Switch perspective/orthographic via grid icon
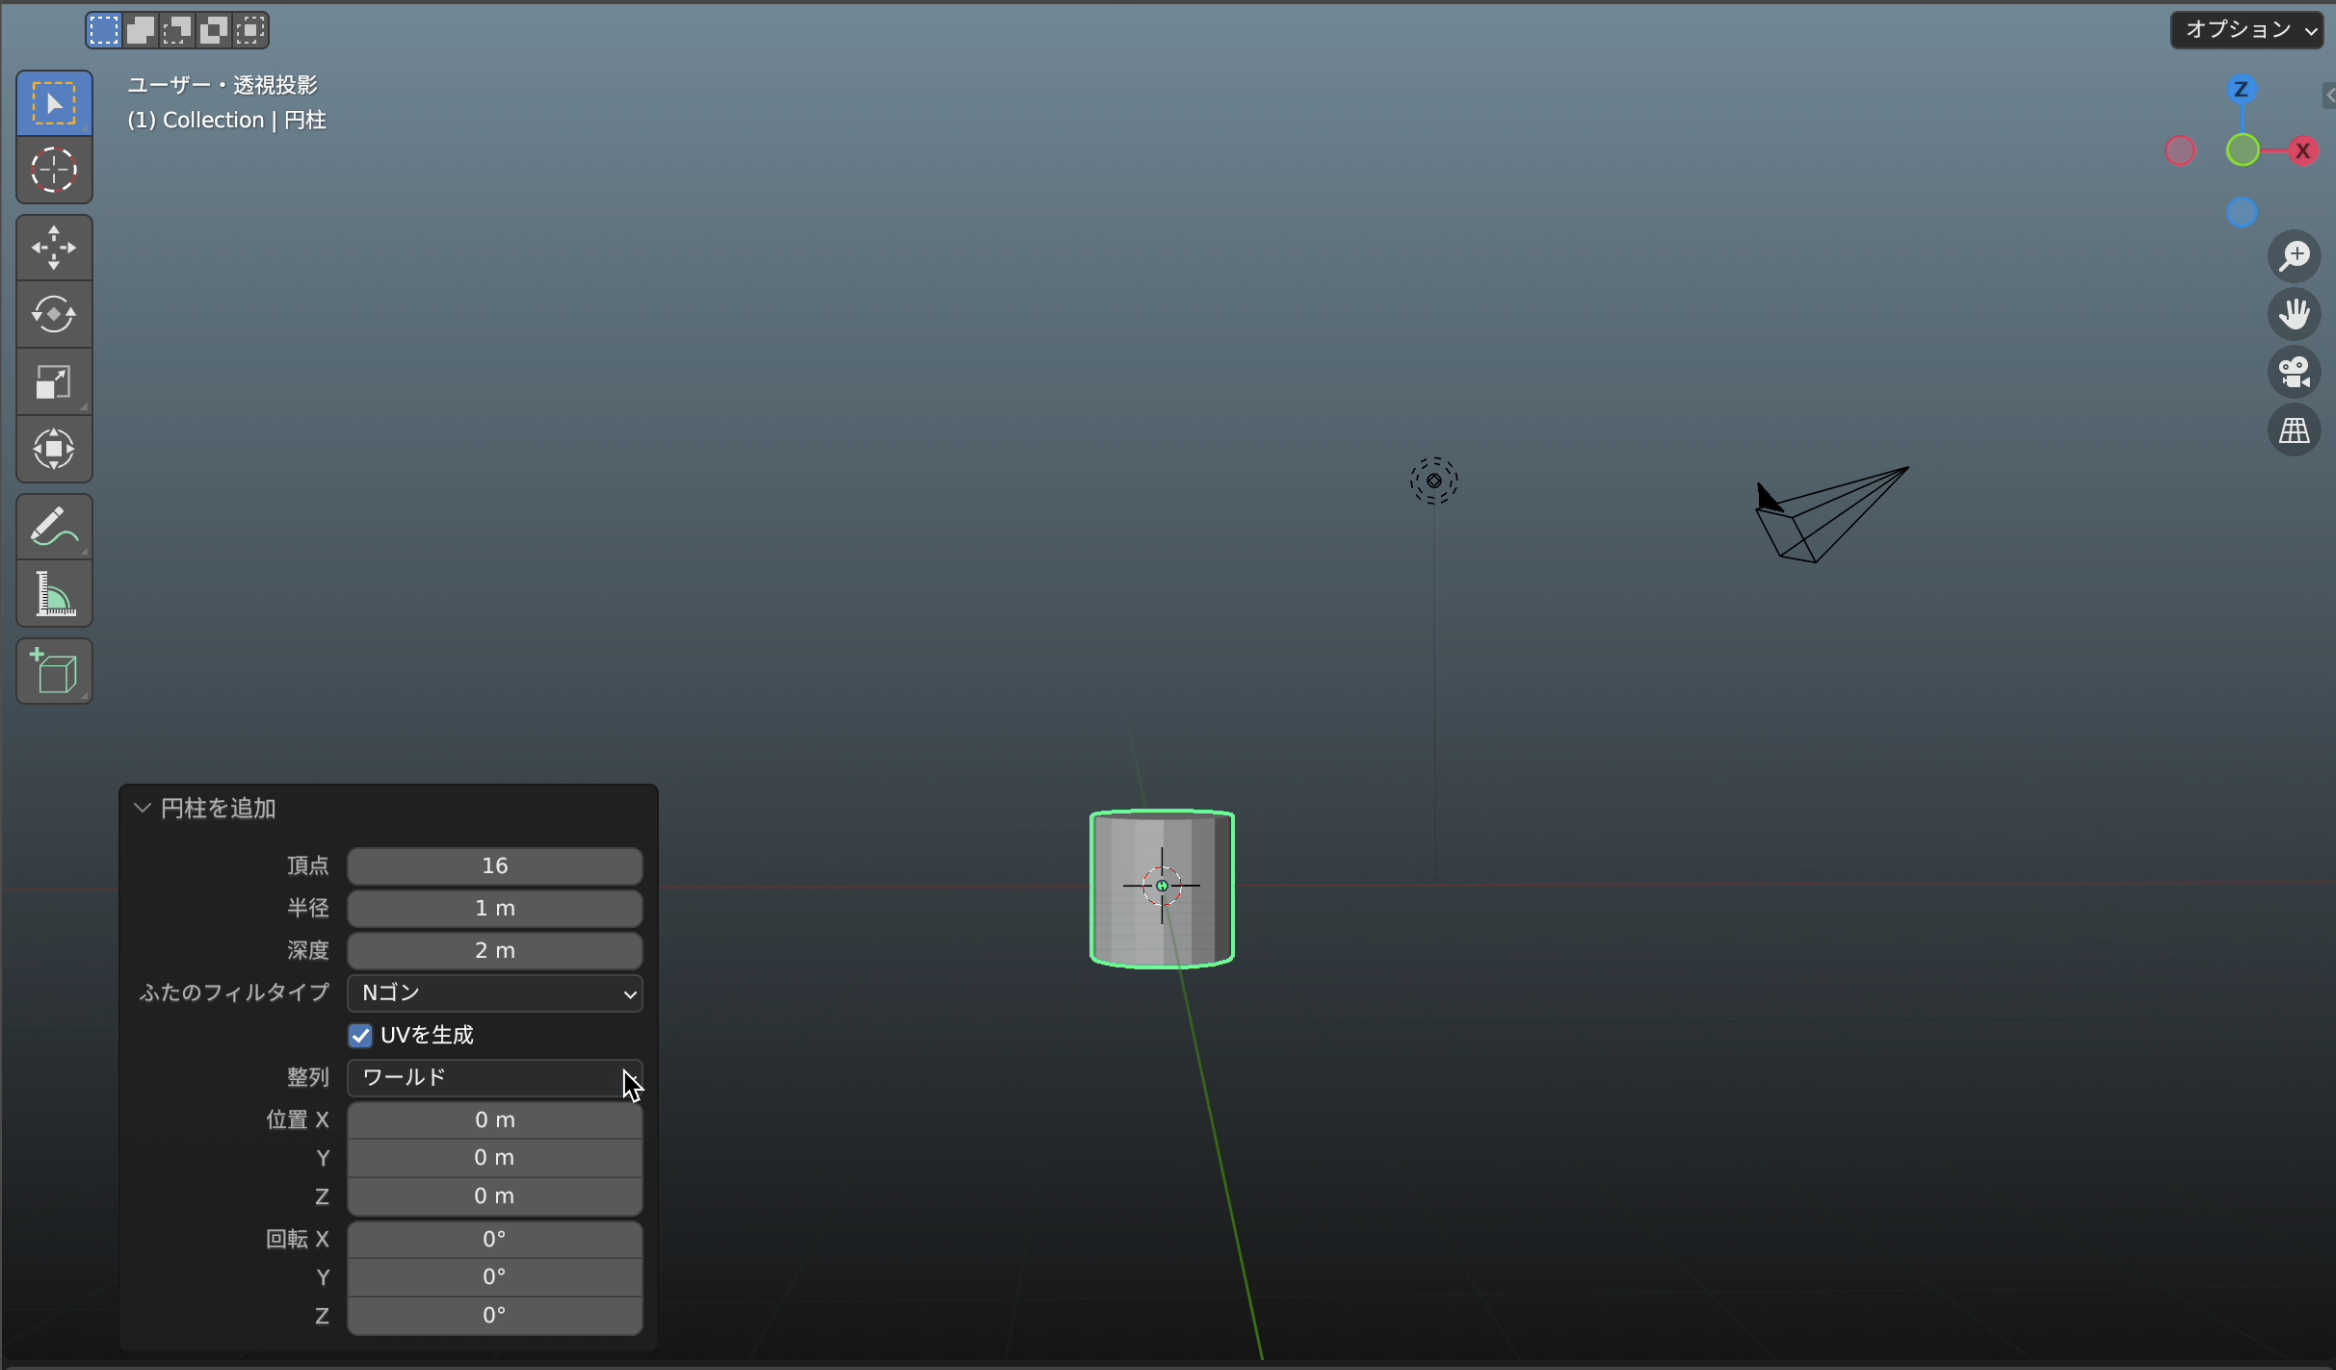 point(2294,431)
